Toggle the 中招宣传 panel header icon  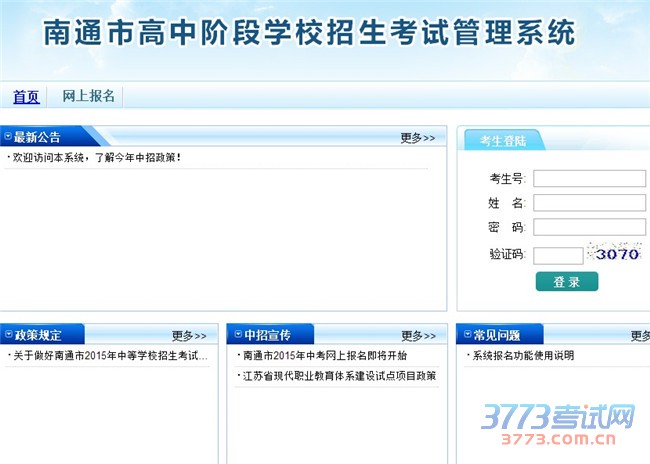pyautogui.click(x=237, y=335)
